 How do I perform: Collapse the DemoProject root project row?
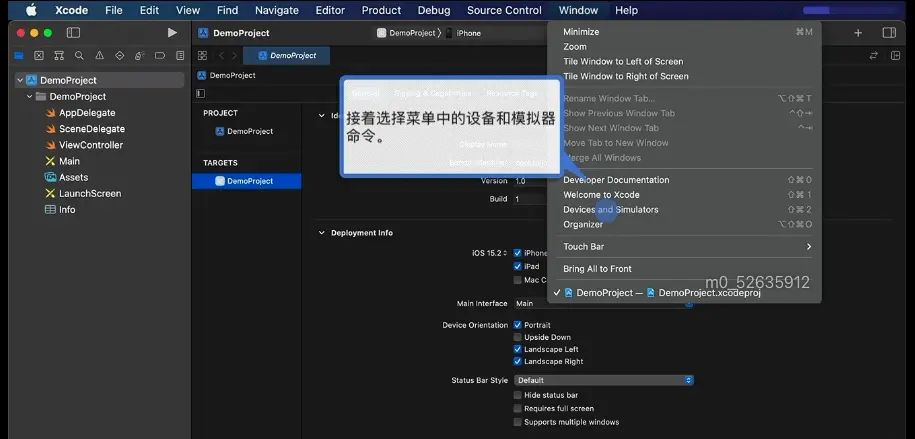20,80
